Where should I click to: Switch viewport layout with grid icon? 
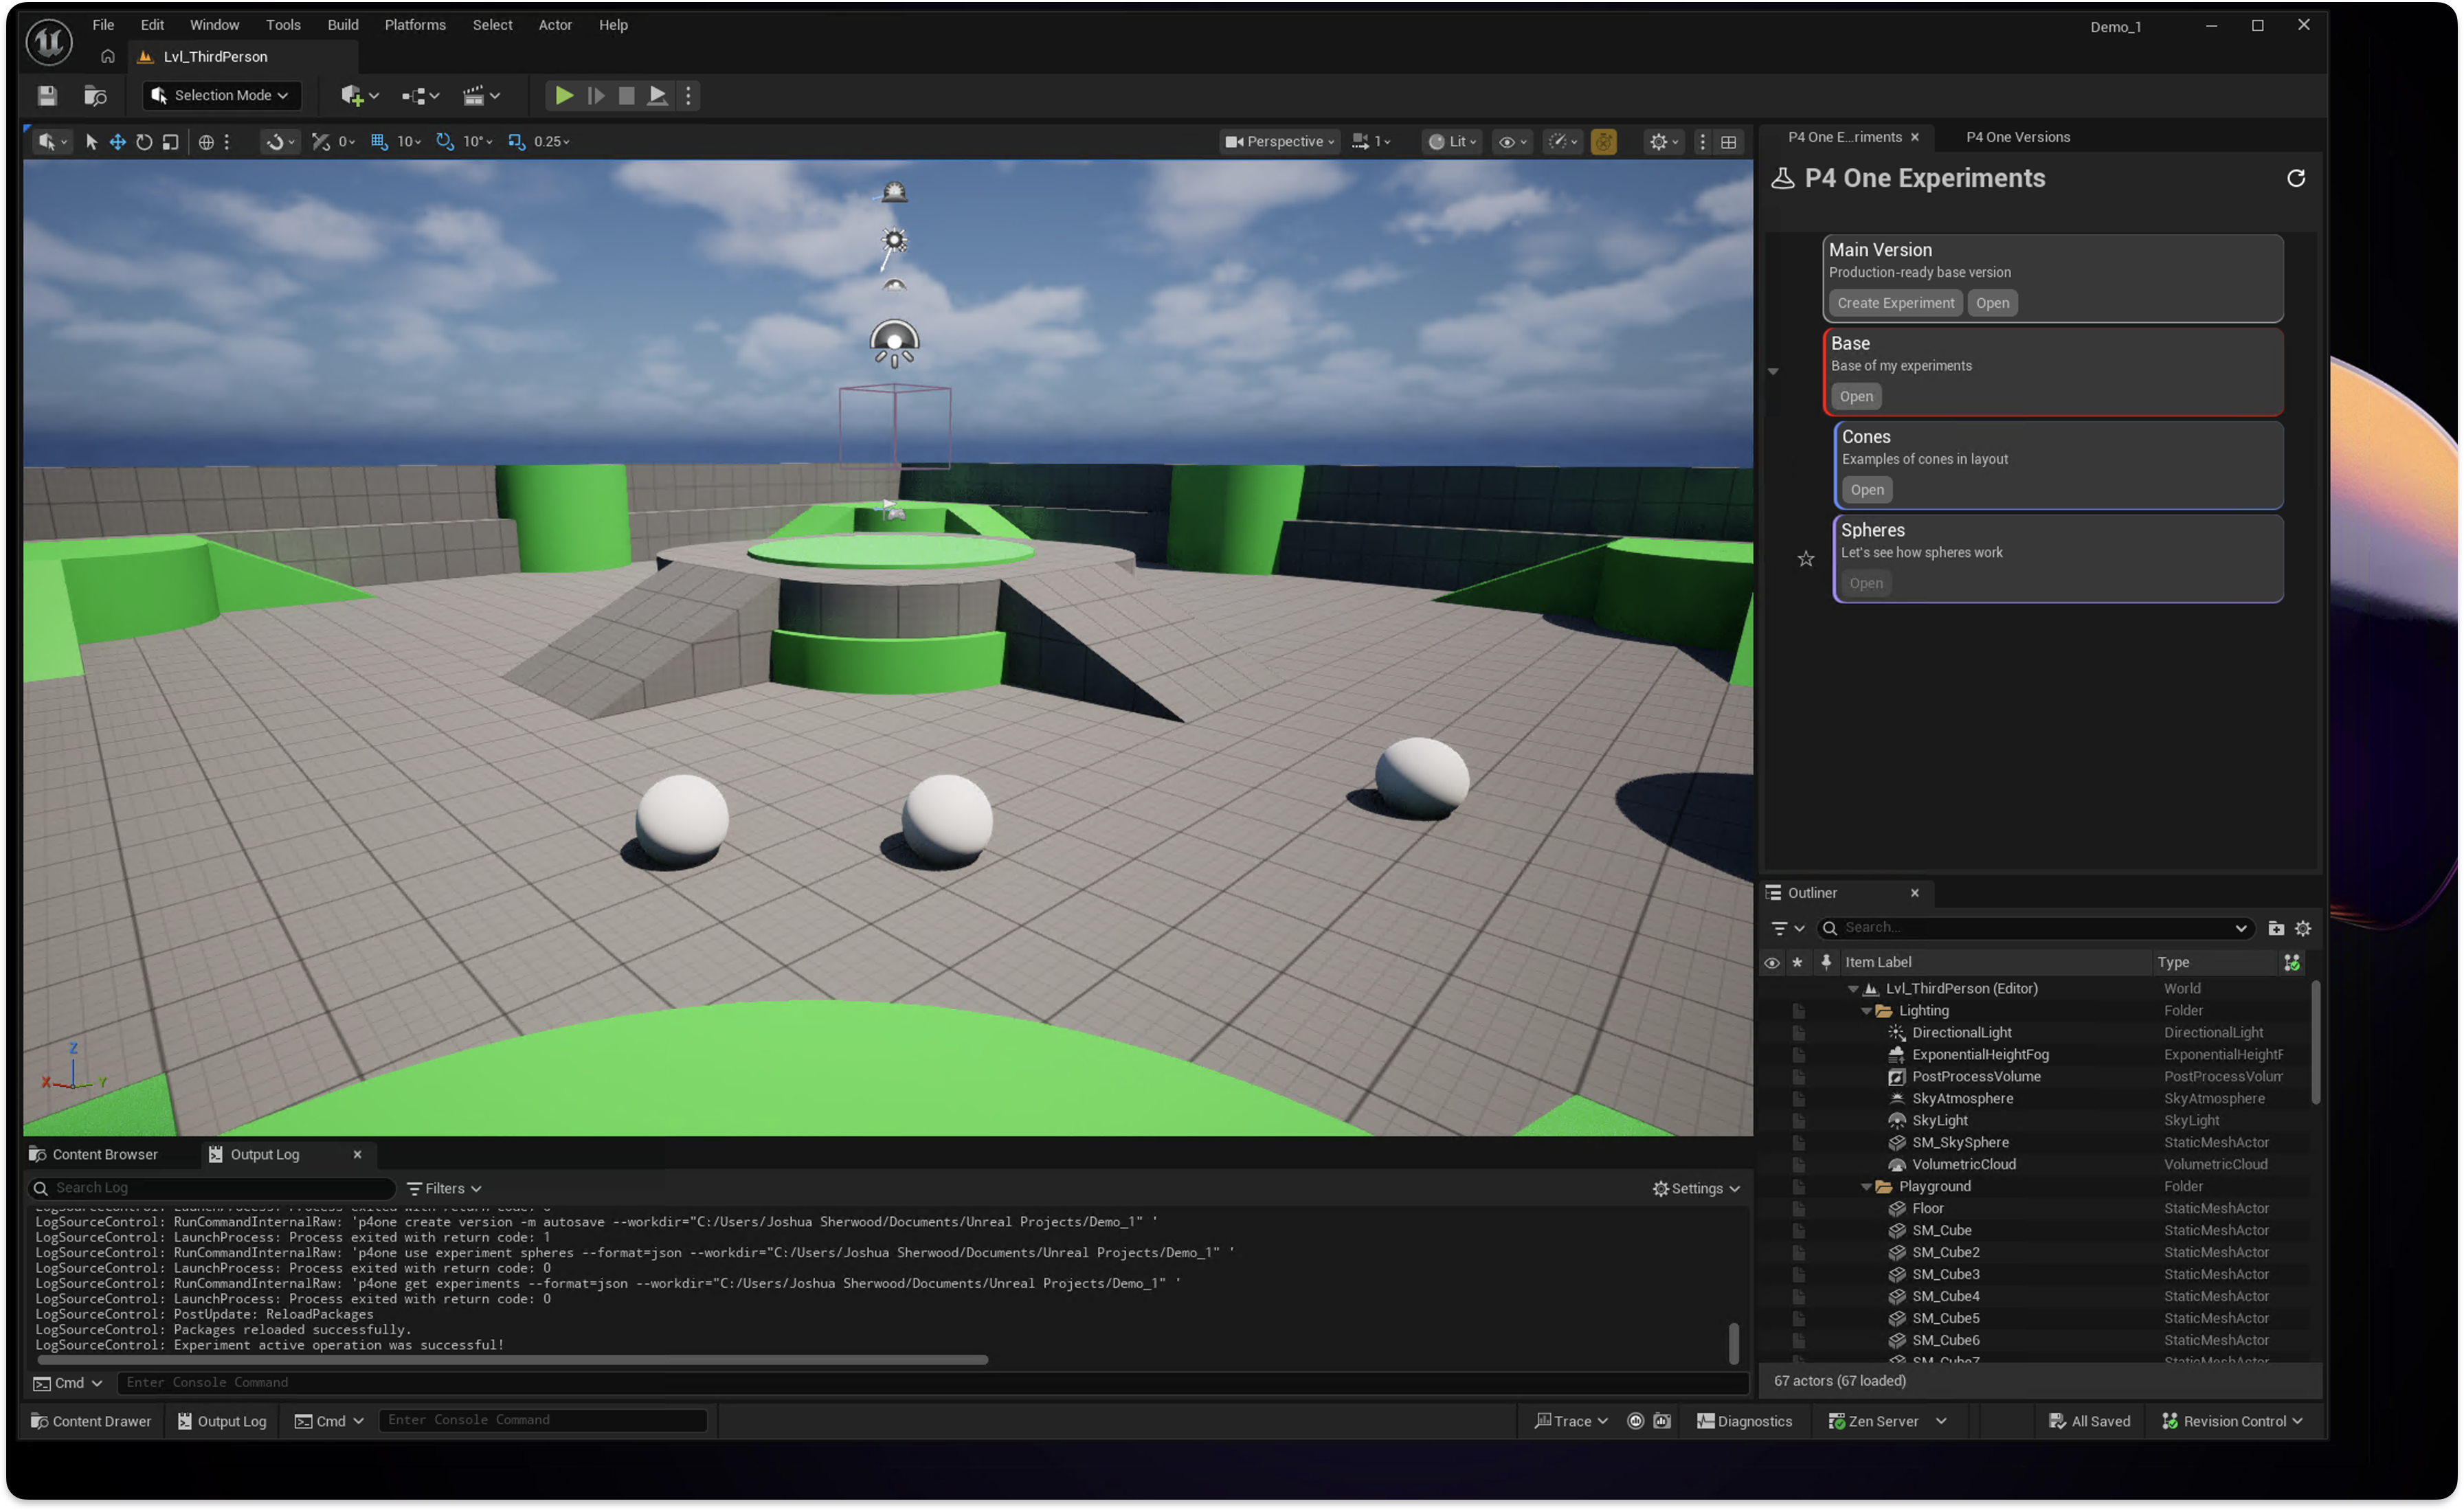[x=1728, y=141]
